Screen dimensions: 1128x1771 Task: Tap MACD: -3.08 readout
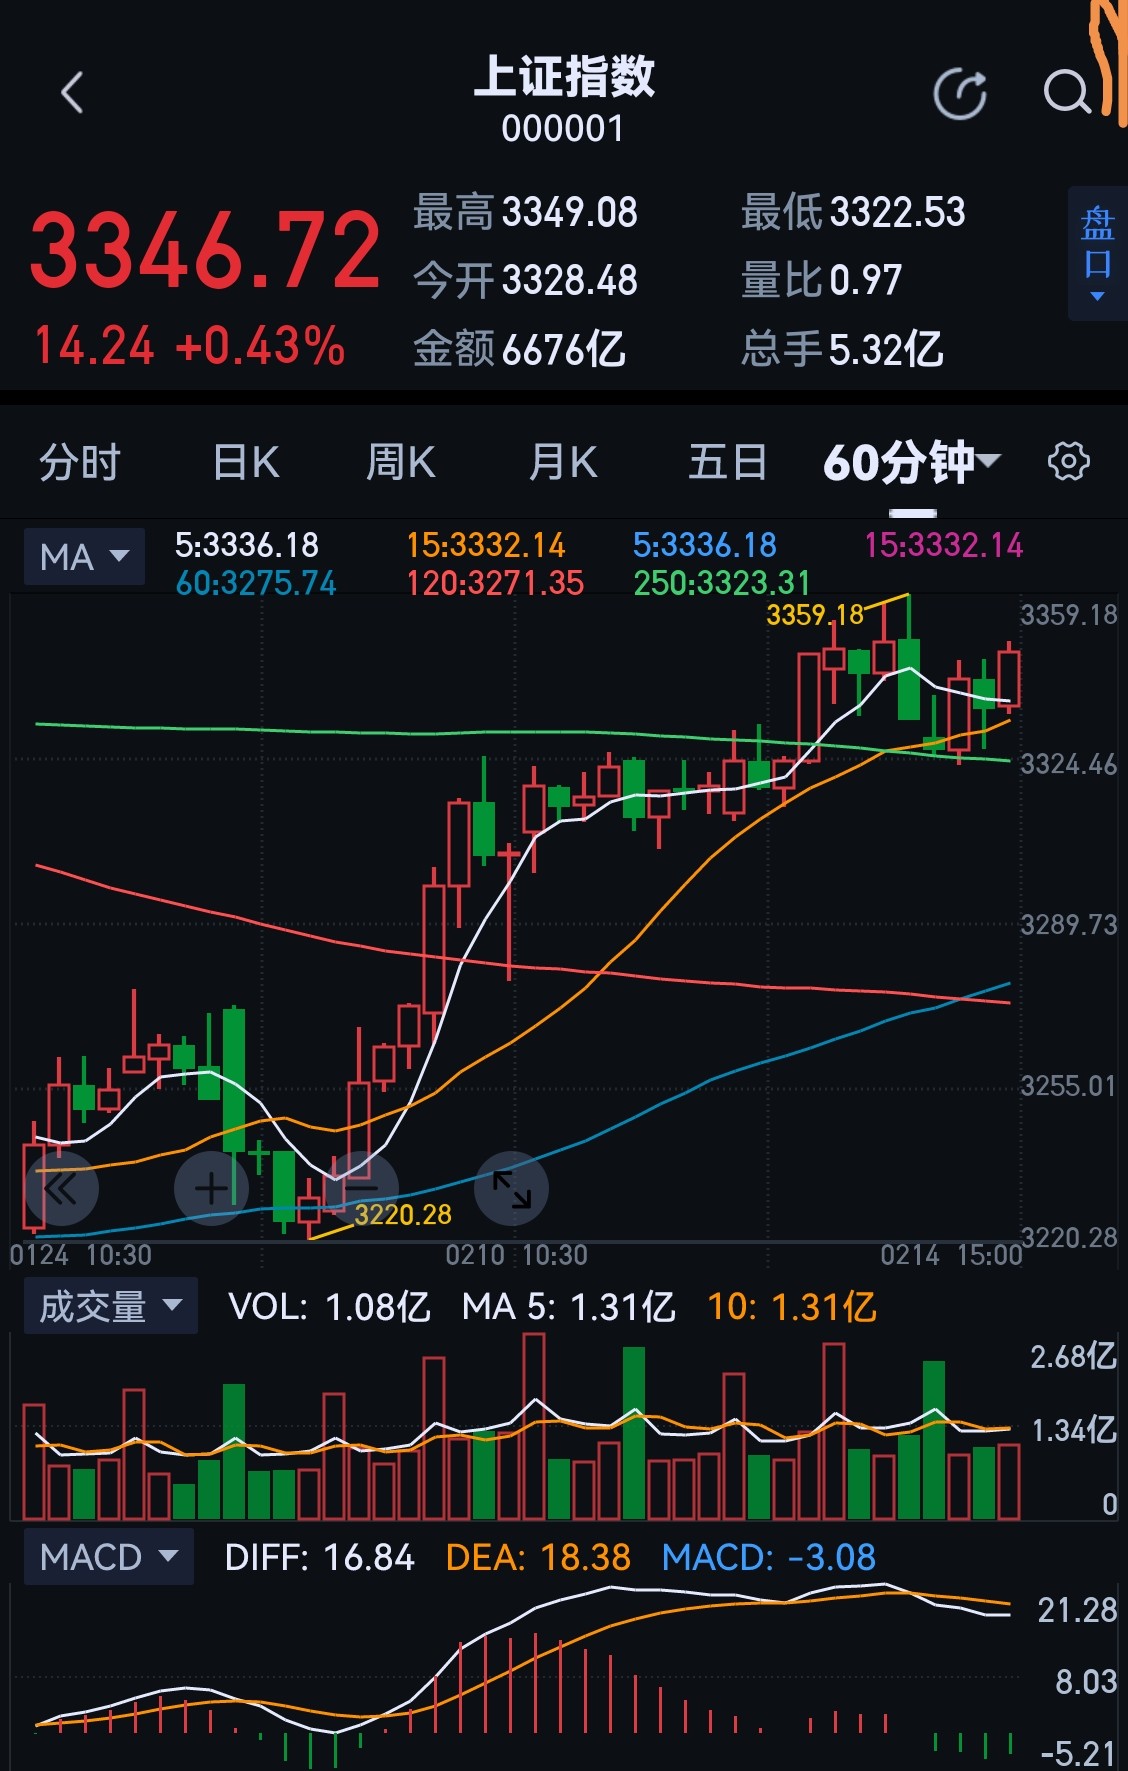pyautogui.click(x=768, y=1558)
